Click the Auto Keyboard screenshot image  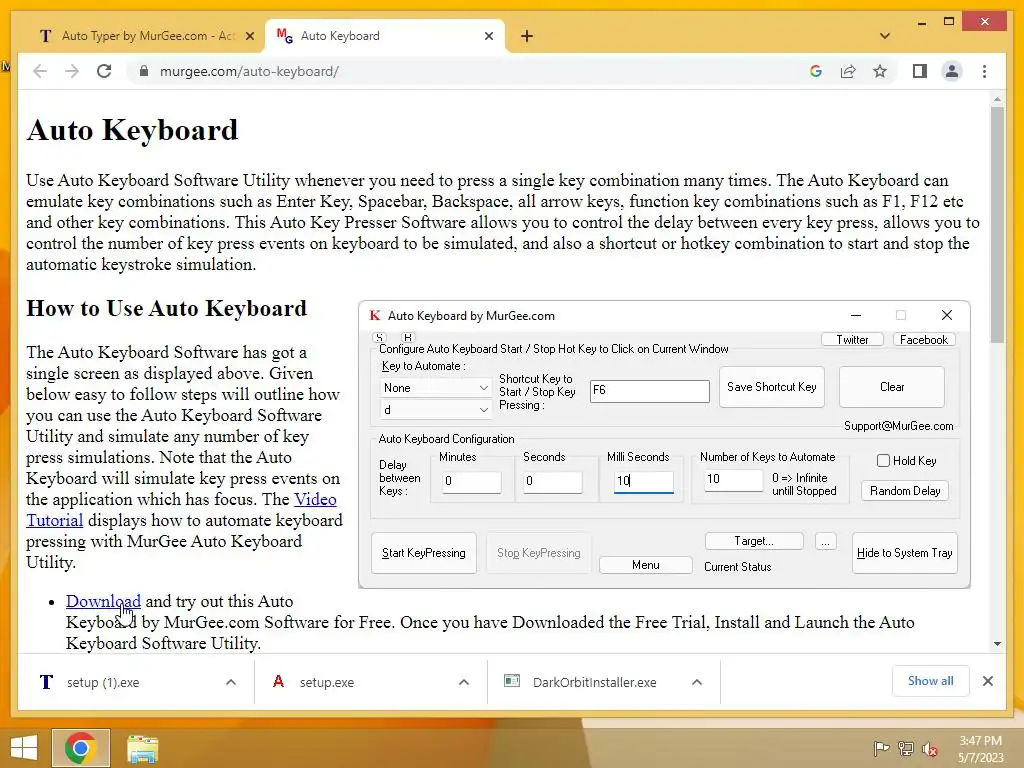(664, 445)
